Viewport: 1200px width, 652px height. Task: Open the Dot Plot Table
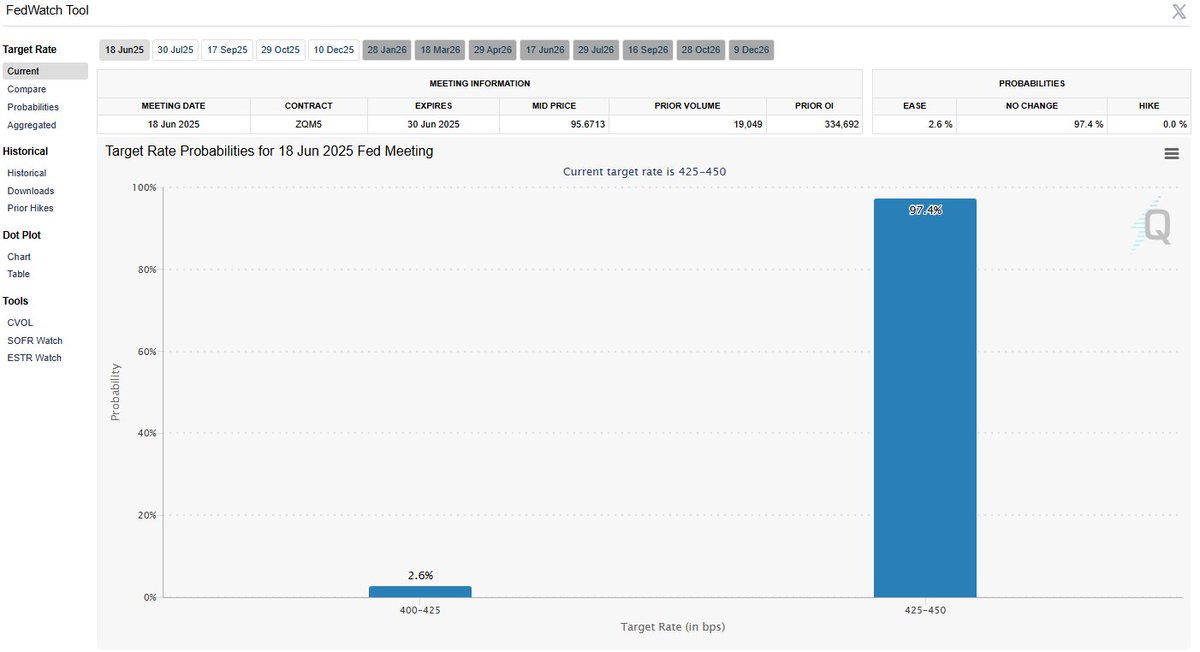[18, 273]
